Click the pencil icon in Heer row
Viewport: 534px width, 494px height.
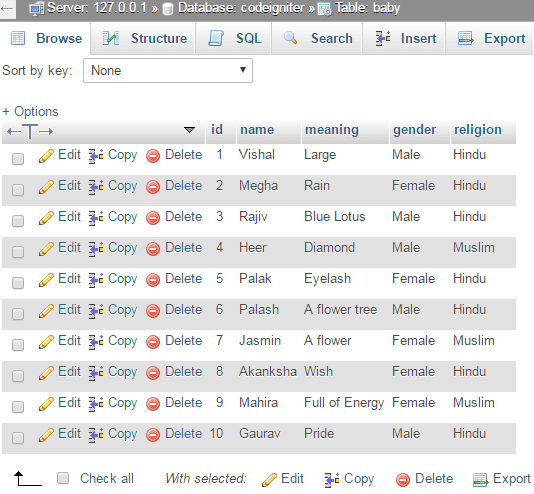(x=46, y=249)
